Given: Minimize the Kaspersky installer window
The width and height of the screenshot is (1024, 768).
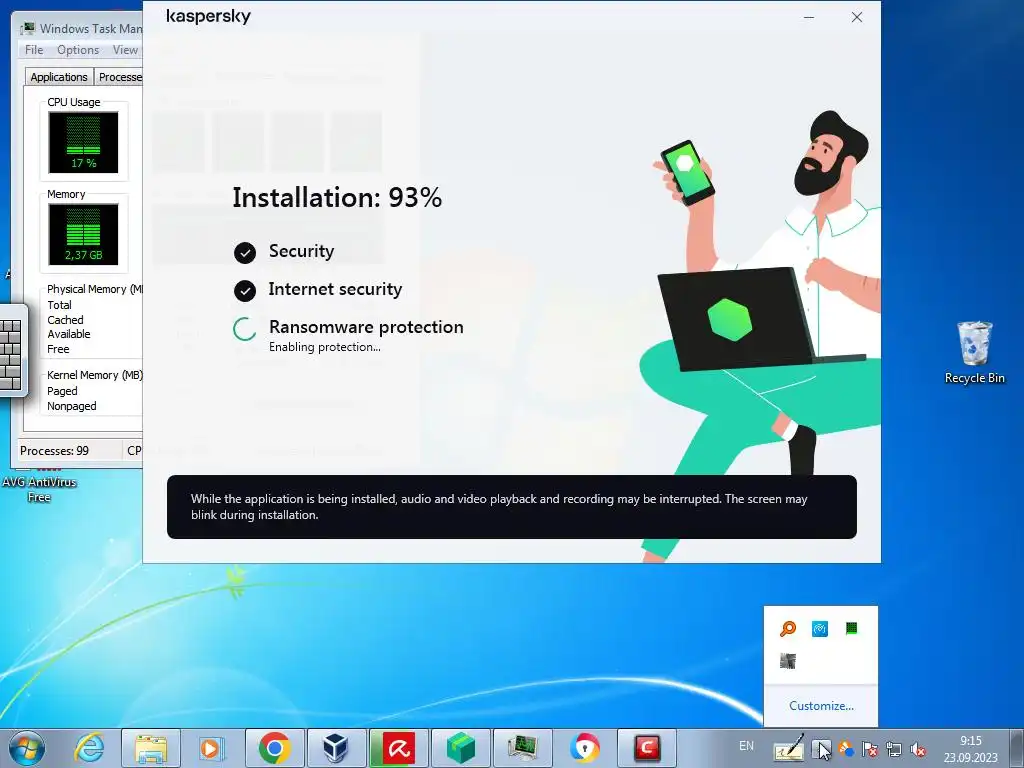Looking at the screenshot, I should tap(808, 18).
